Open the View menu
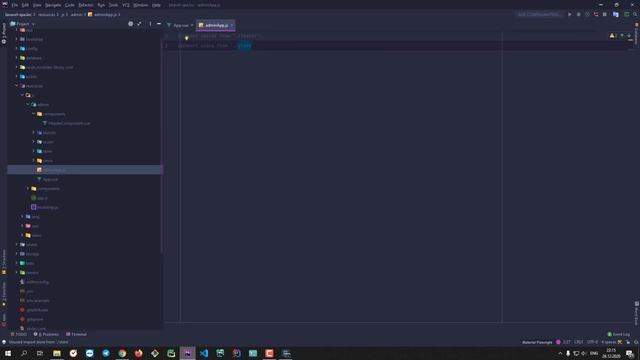The width and height of the screenshot is (640, 360). [x=37, y=5]
